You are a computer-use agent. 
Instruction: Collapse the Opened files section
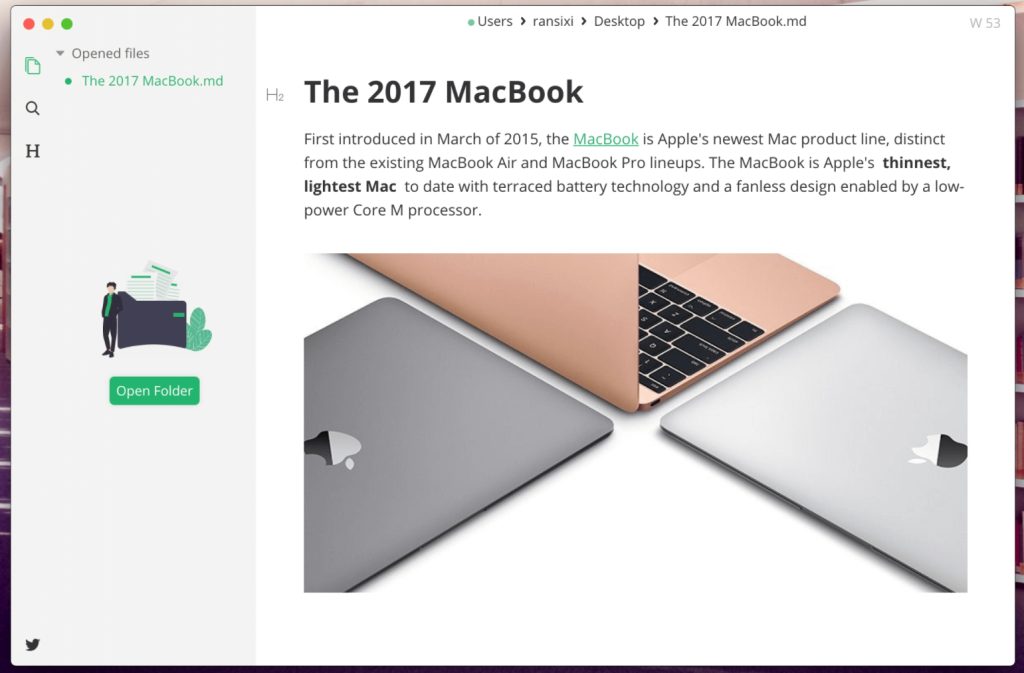tap(60, 53)
